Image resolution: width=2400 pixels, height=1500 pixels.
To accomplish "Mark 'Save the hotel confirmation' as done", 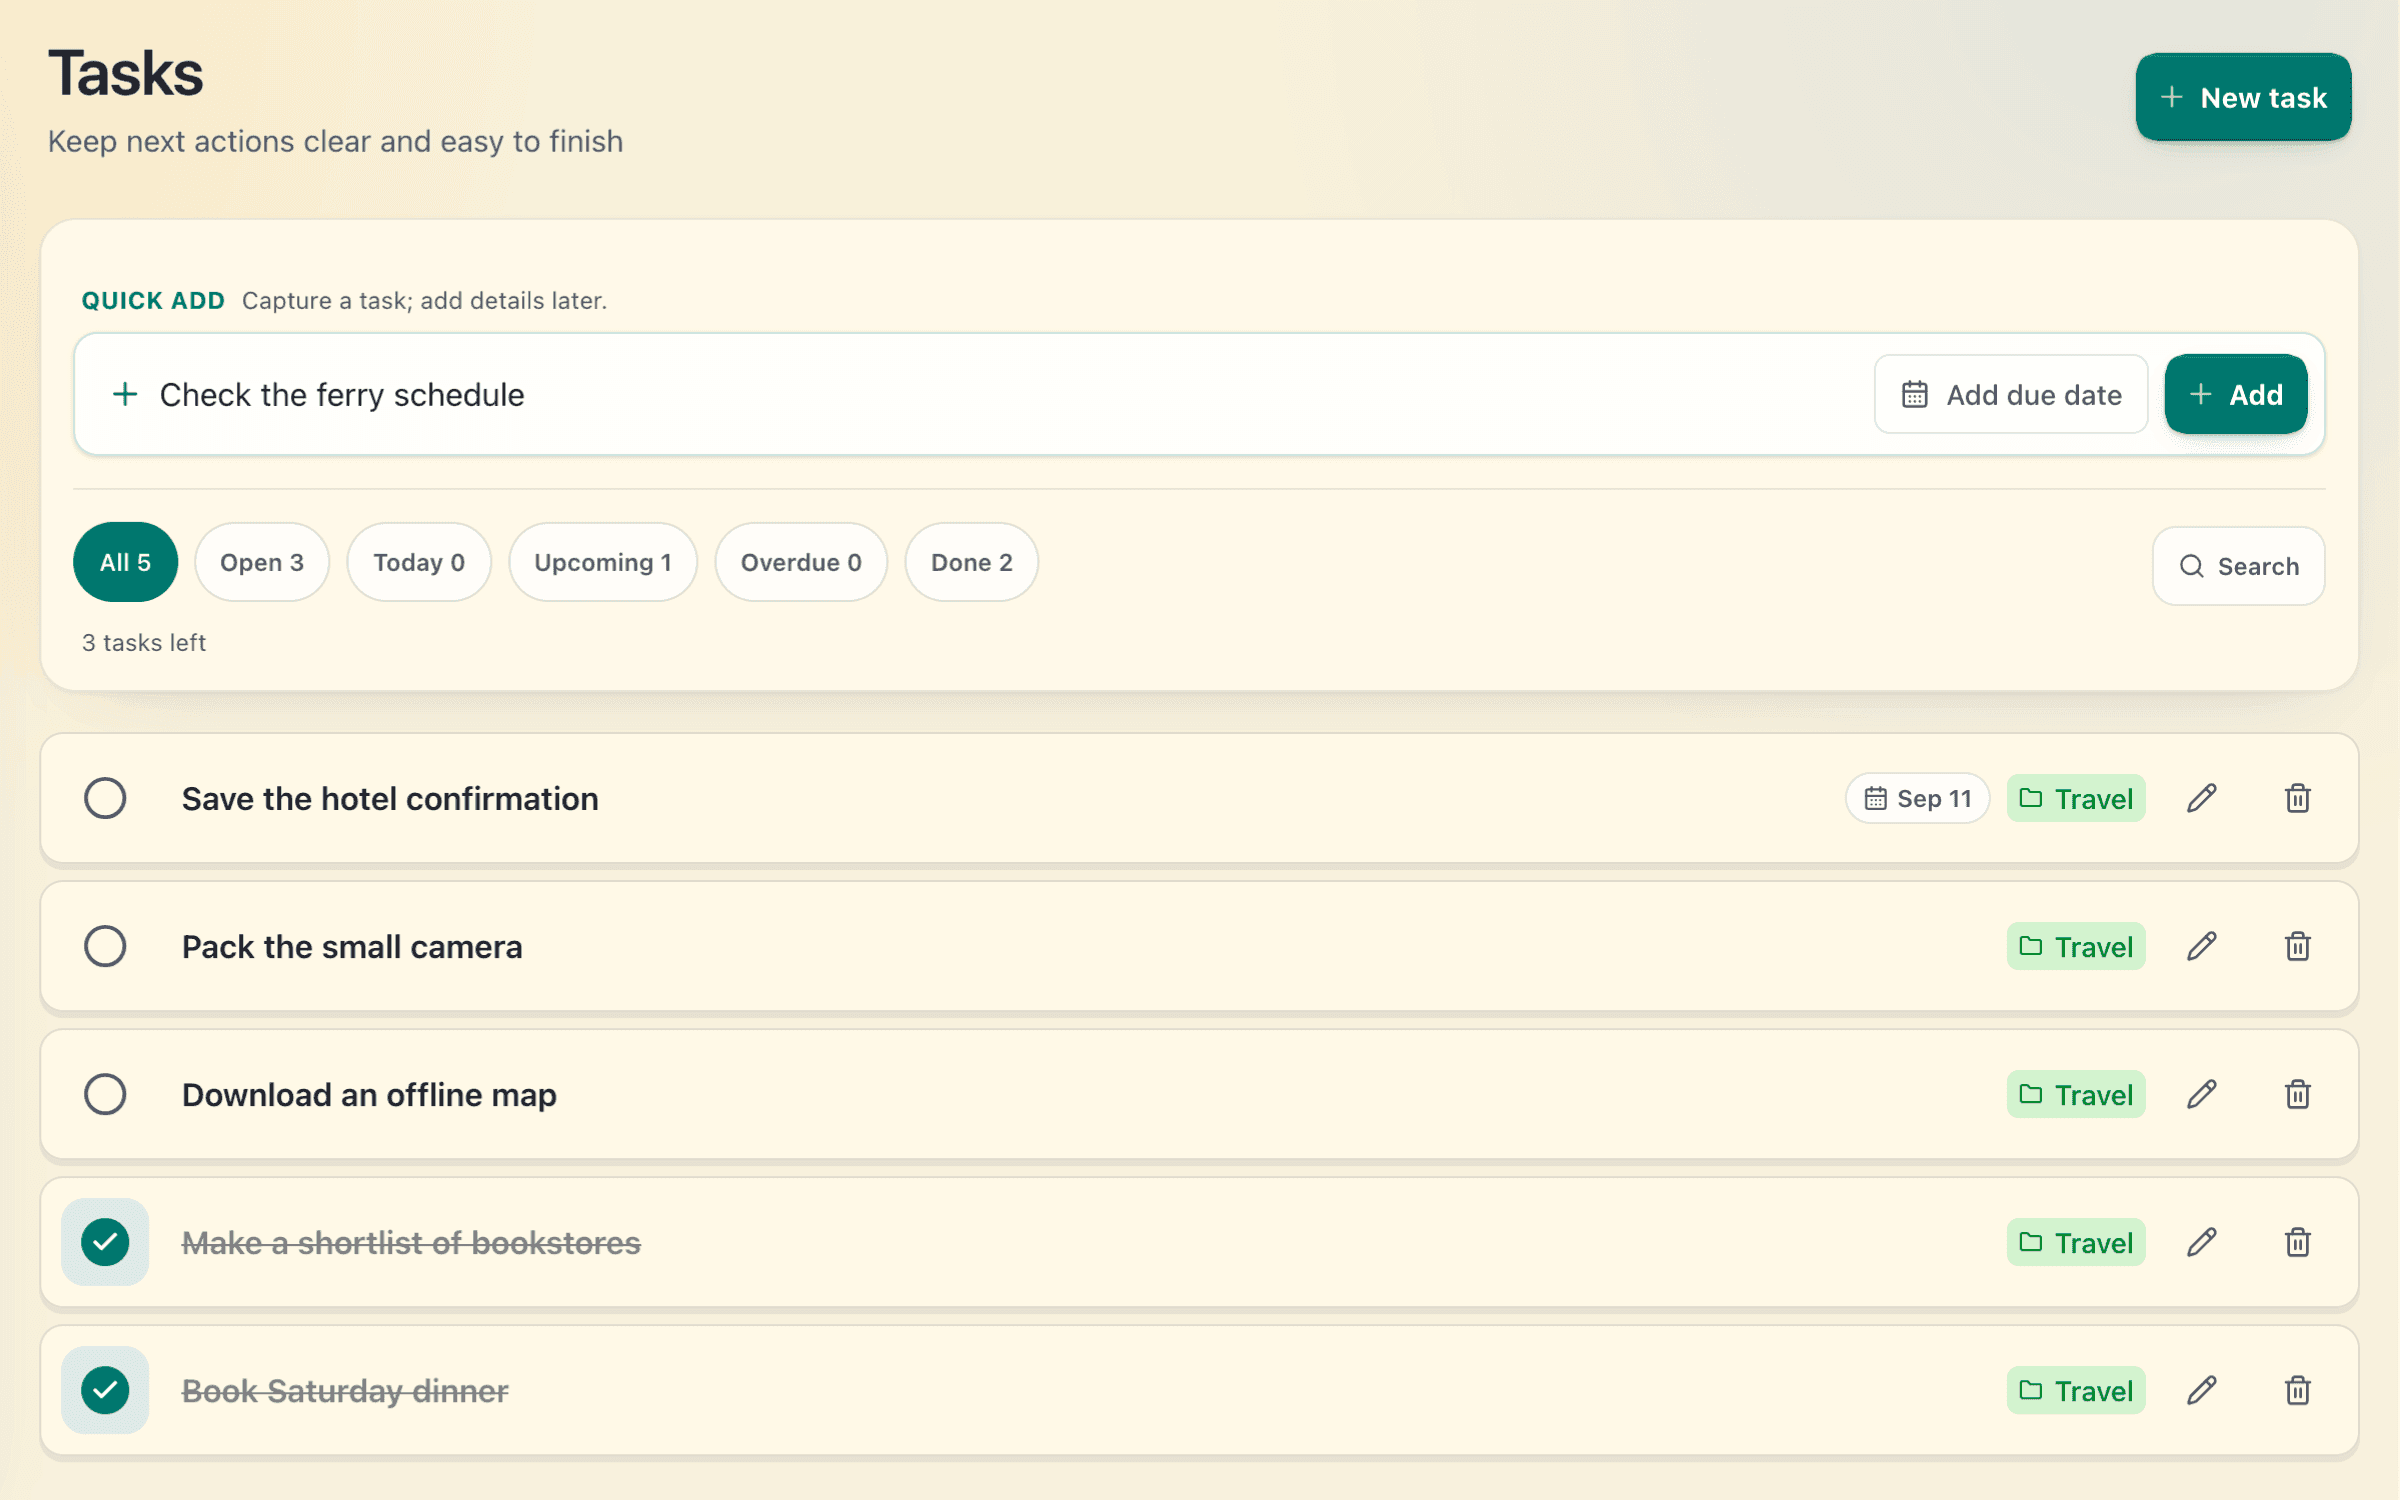I will coord(105,798).
